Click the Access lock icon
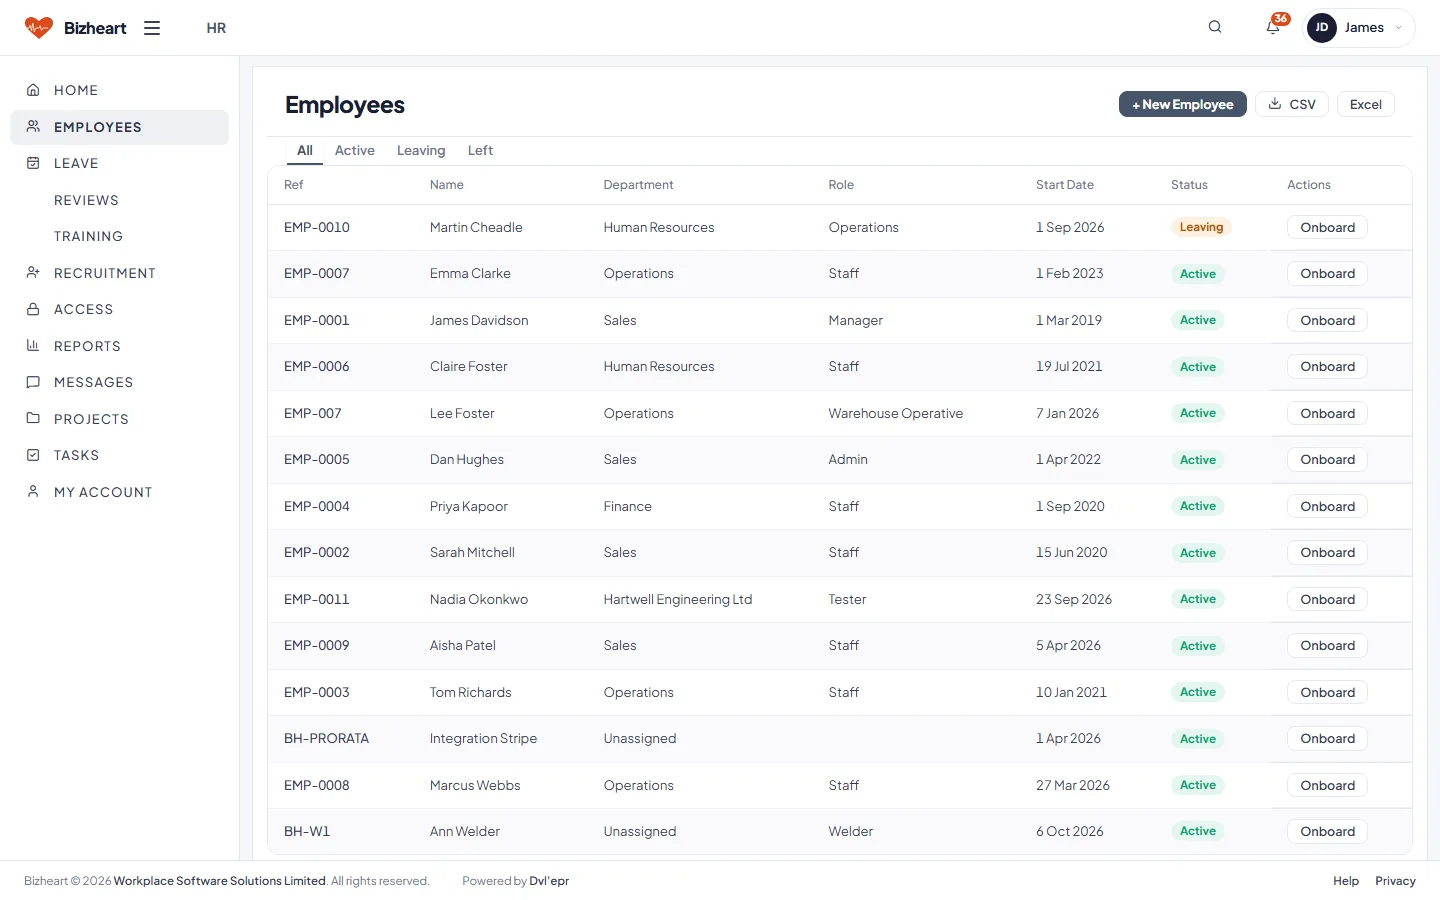This screenshot has height=900, width=1440. click(33, 309)
